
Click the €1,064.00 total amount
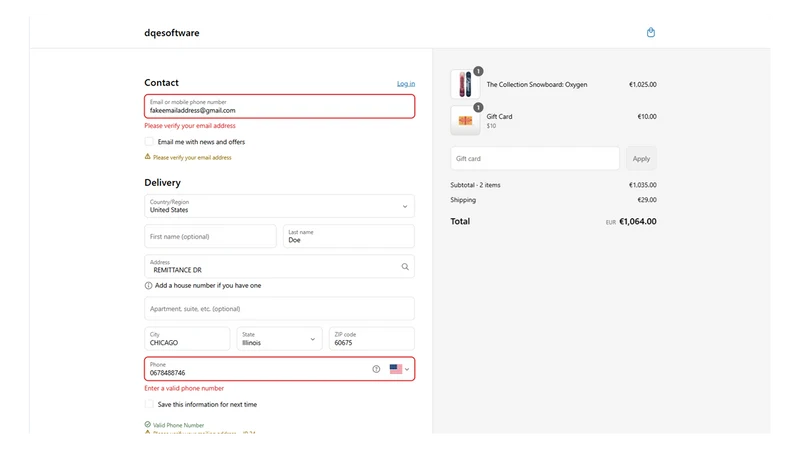[638, 221]
